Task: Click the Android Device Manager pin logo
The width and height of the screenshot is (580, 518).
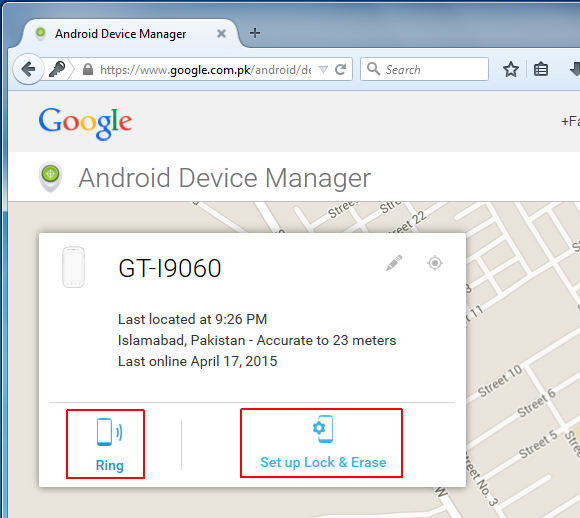Action: coord(51,176)
